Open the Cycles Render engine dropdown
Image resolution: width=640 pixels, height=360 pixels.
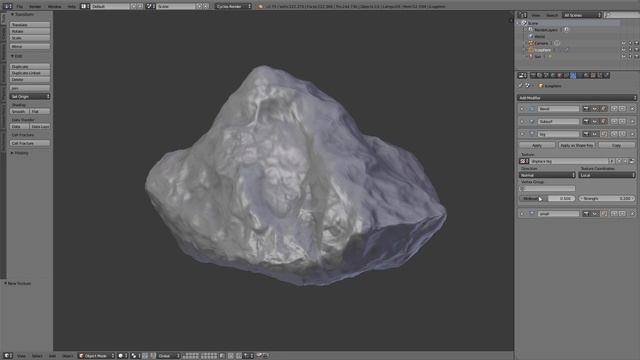click(x=233, y=6)
